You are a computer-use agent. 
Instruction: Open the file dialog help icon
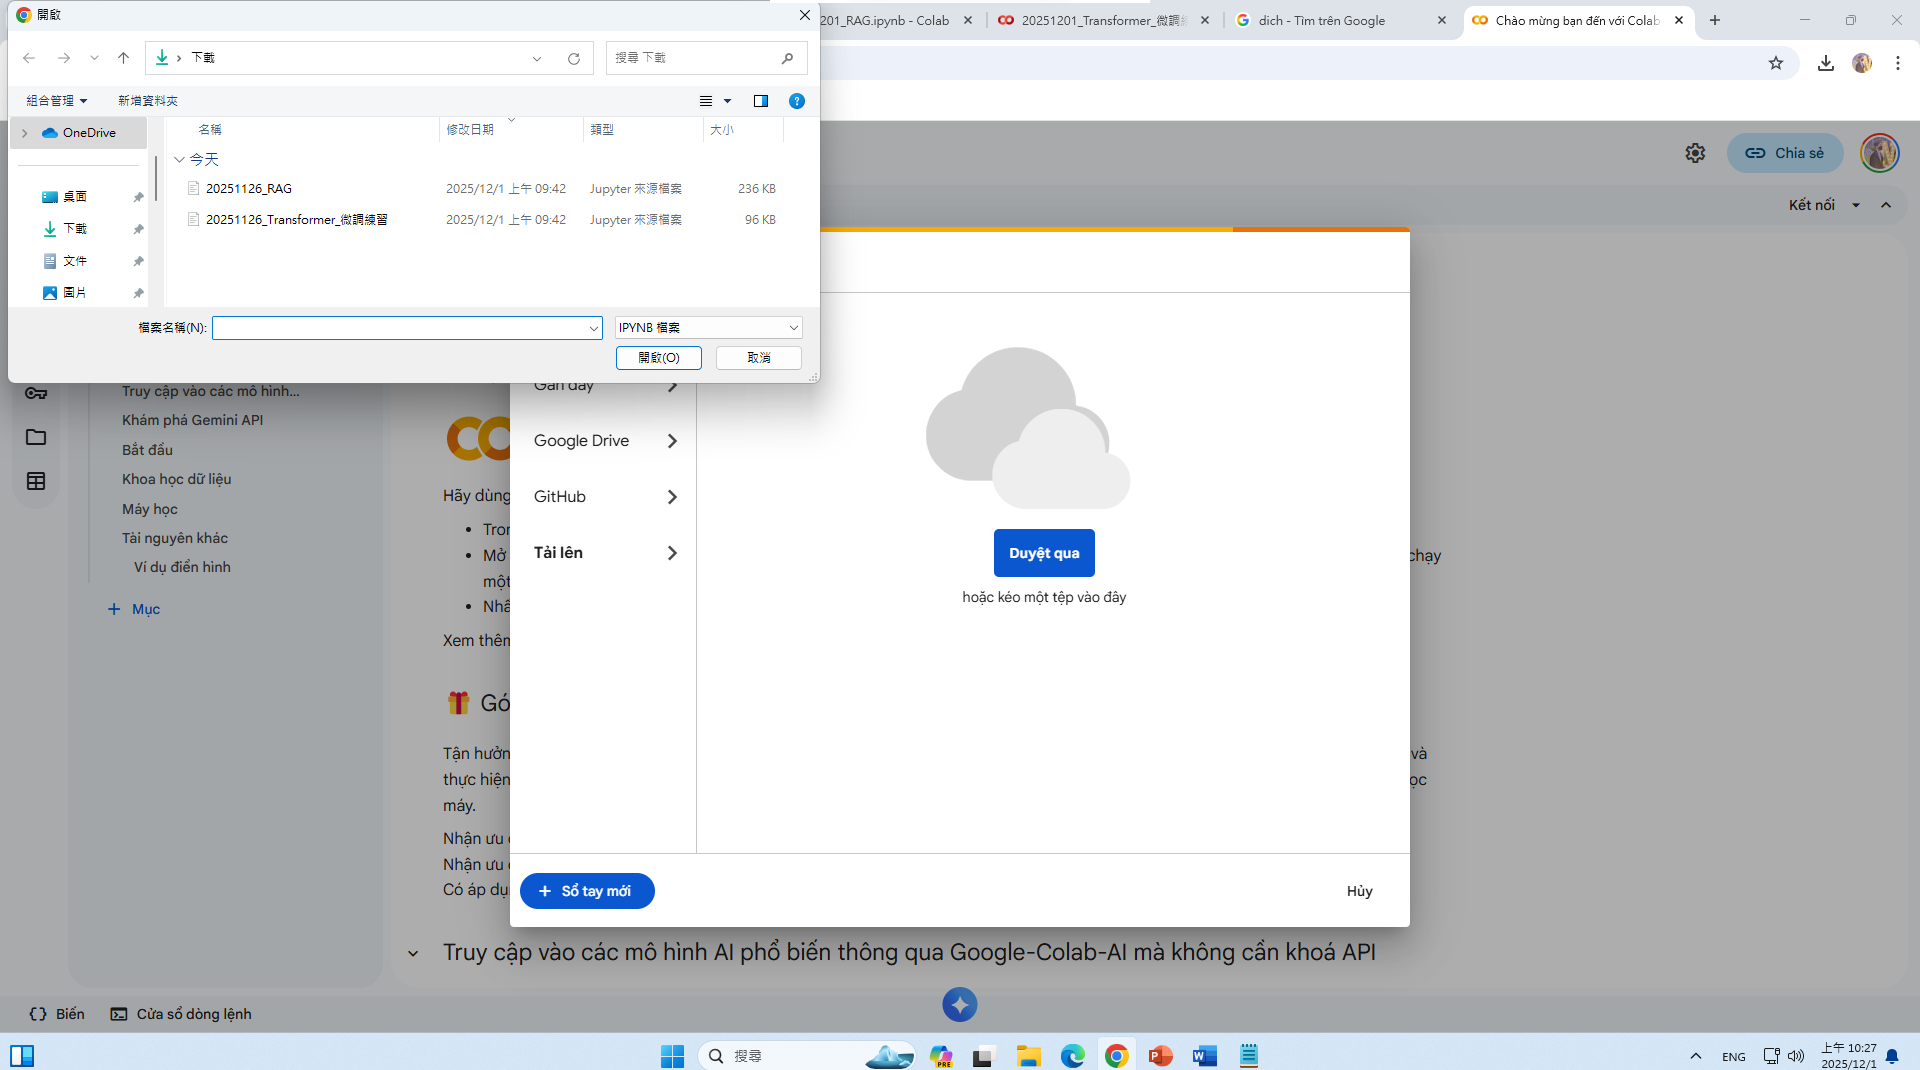click(797, 101)
